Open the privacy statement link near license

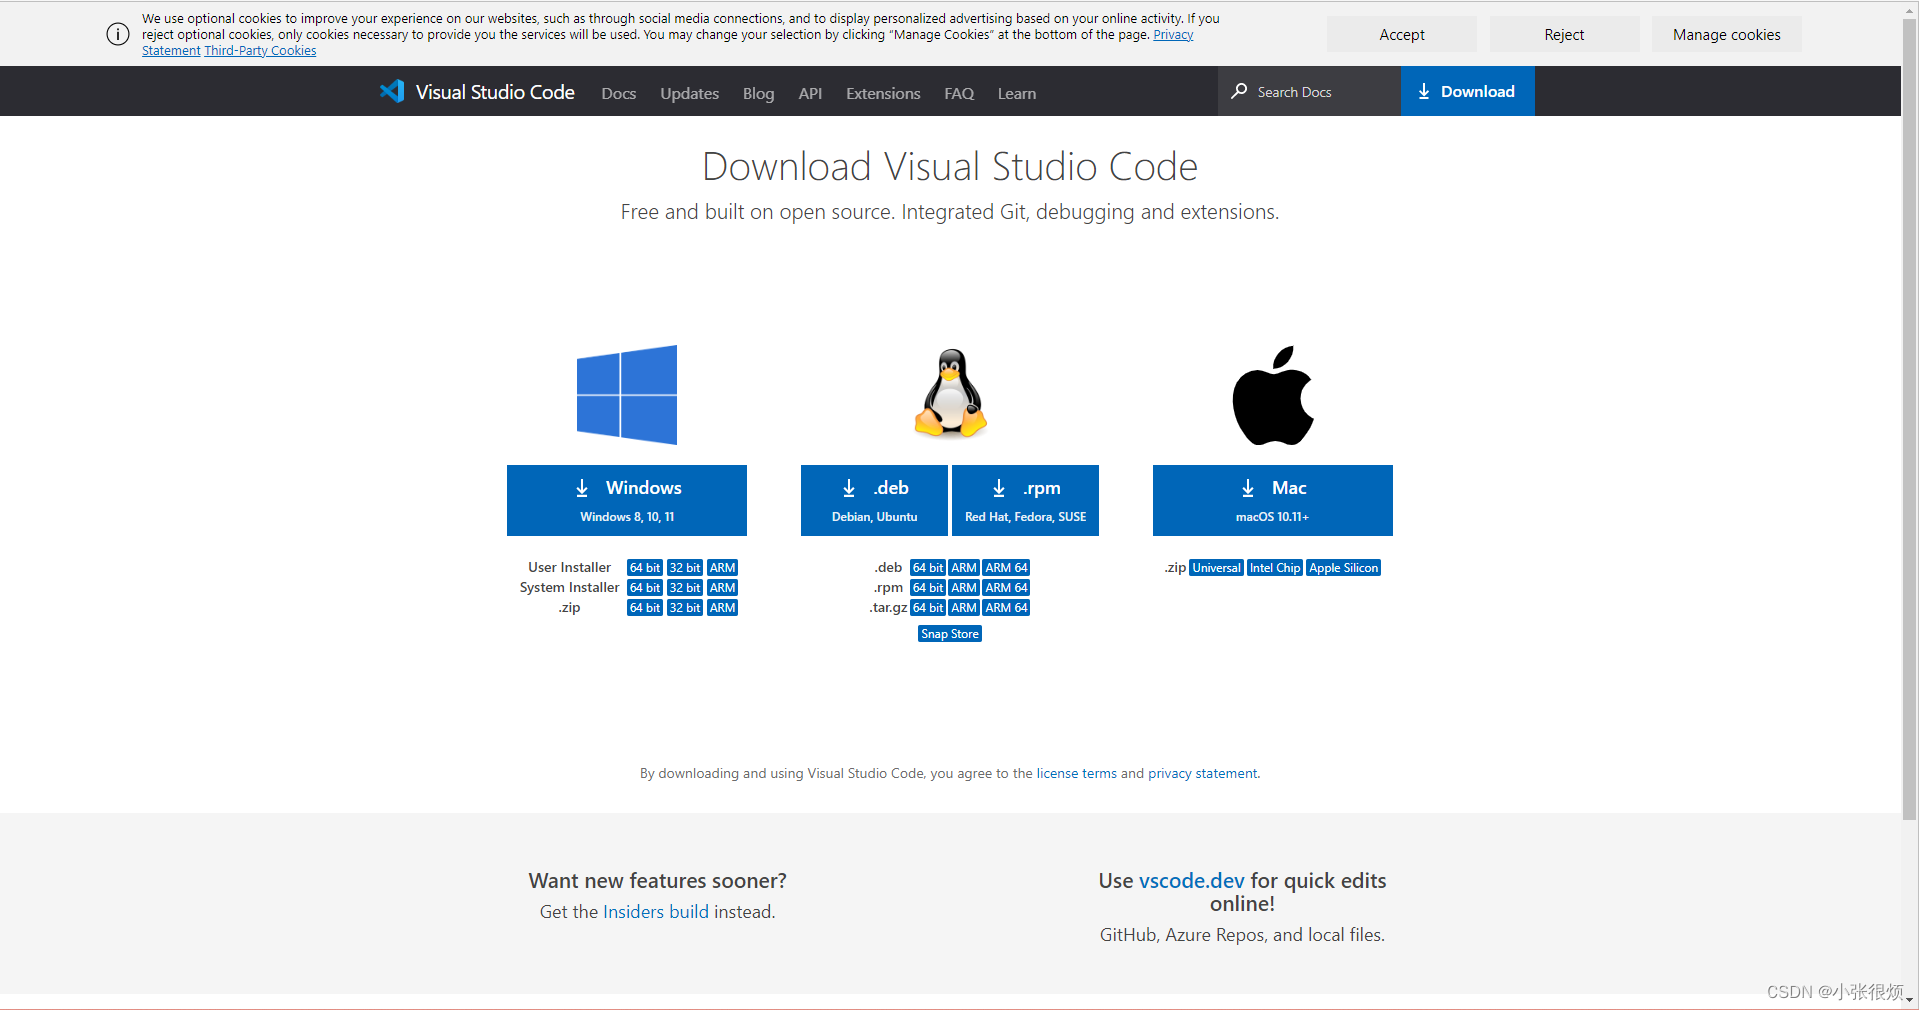coord(1203,773)
